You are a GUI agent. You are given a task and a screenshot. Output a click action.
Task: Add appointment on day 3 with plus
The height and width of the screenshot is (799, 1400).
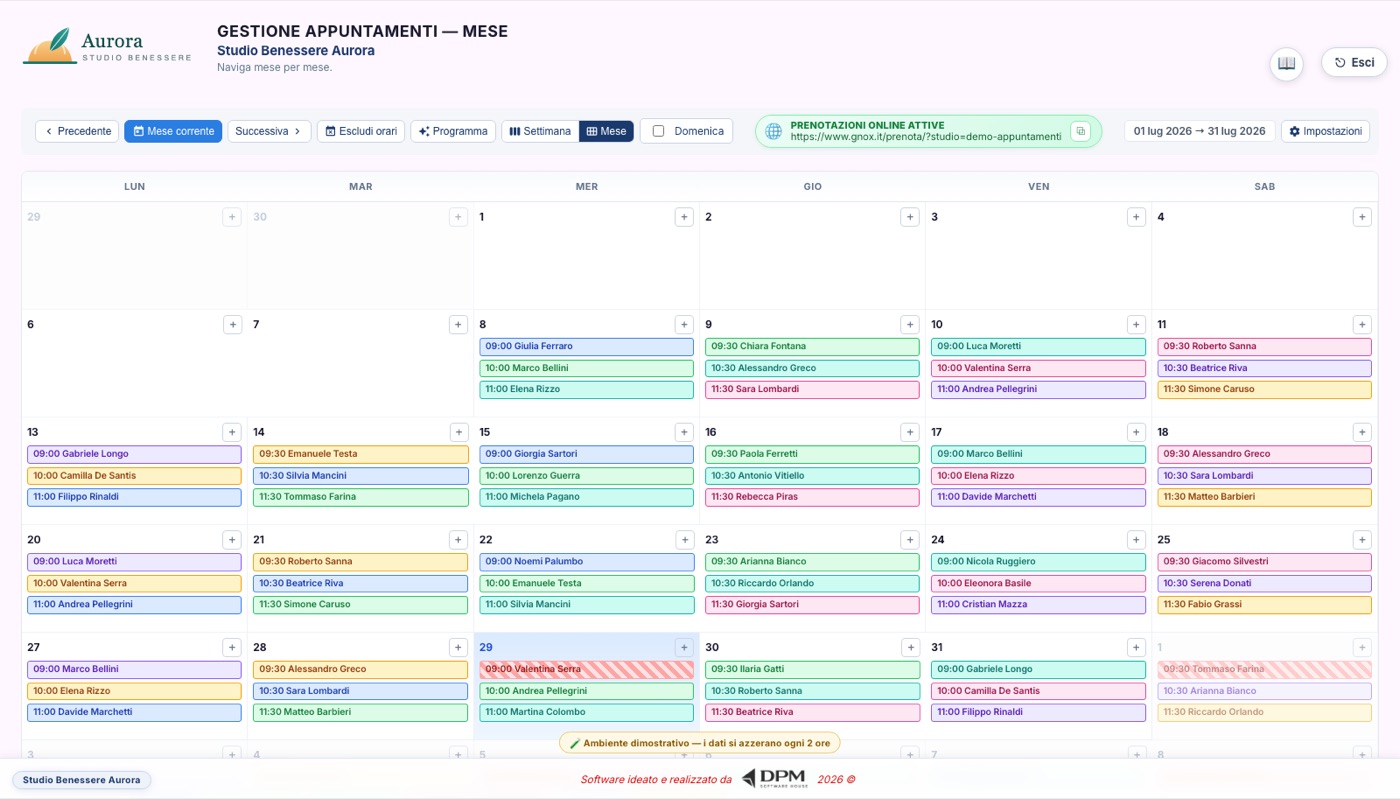[1136, 217]
